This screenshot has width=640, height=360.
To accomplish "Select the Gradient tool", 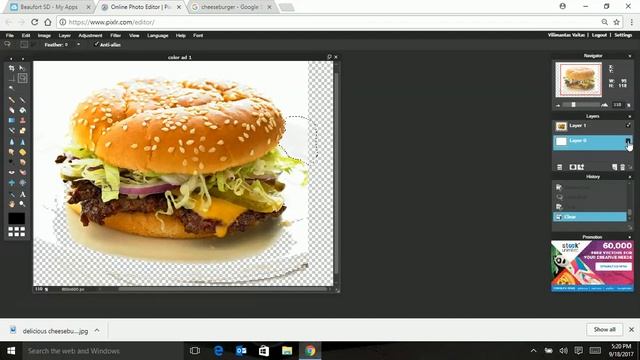I will tap(11, 120).
